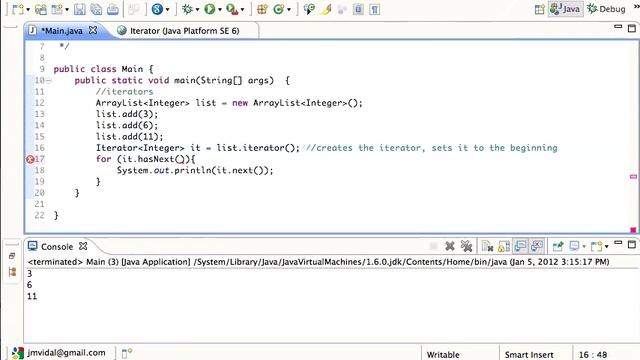The image size is (640, 360).
Task: Click the Clear Console icon
Action: (x=487, y=246)
